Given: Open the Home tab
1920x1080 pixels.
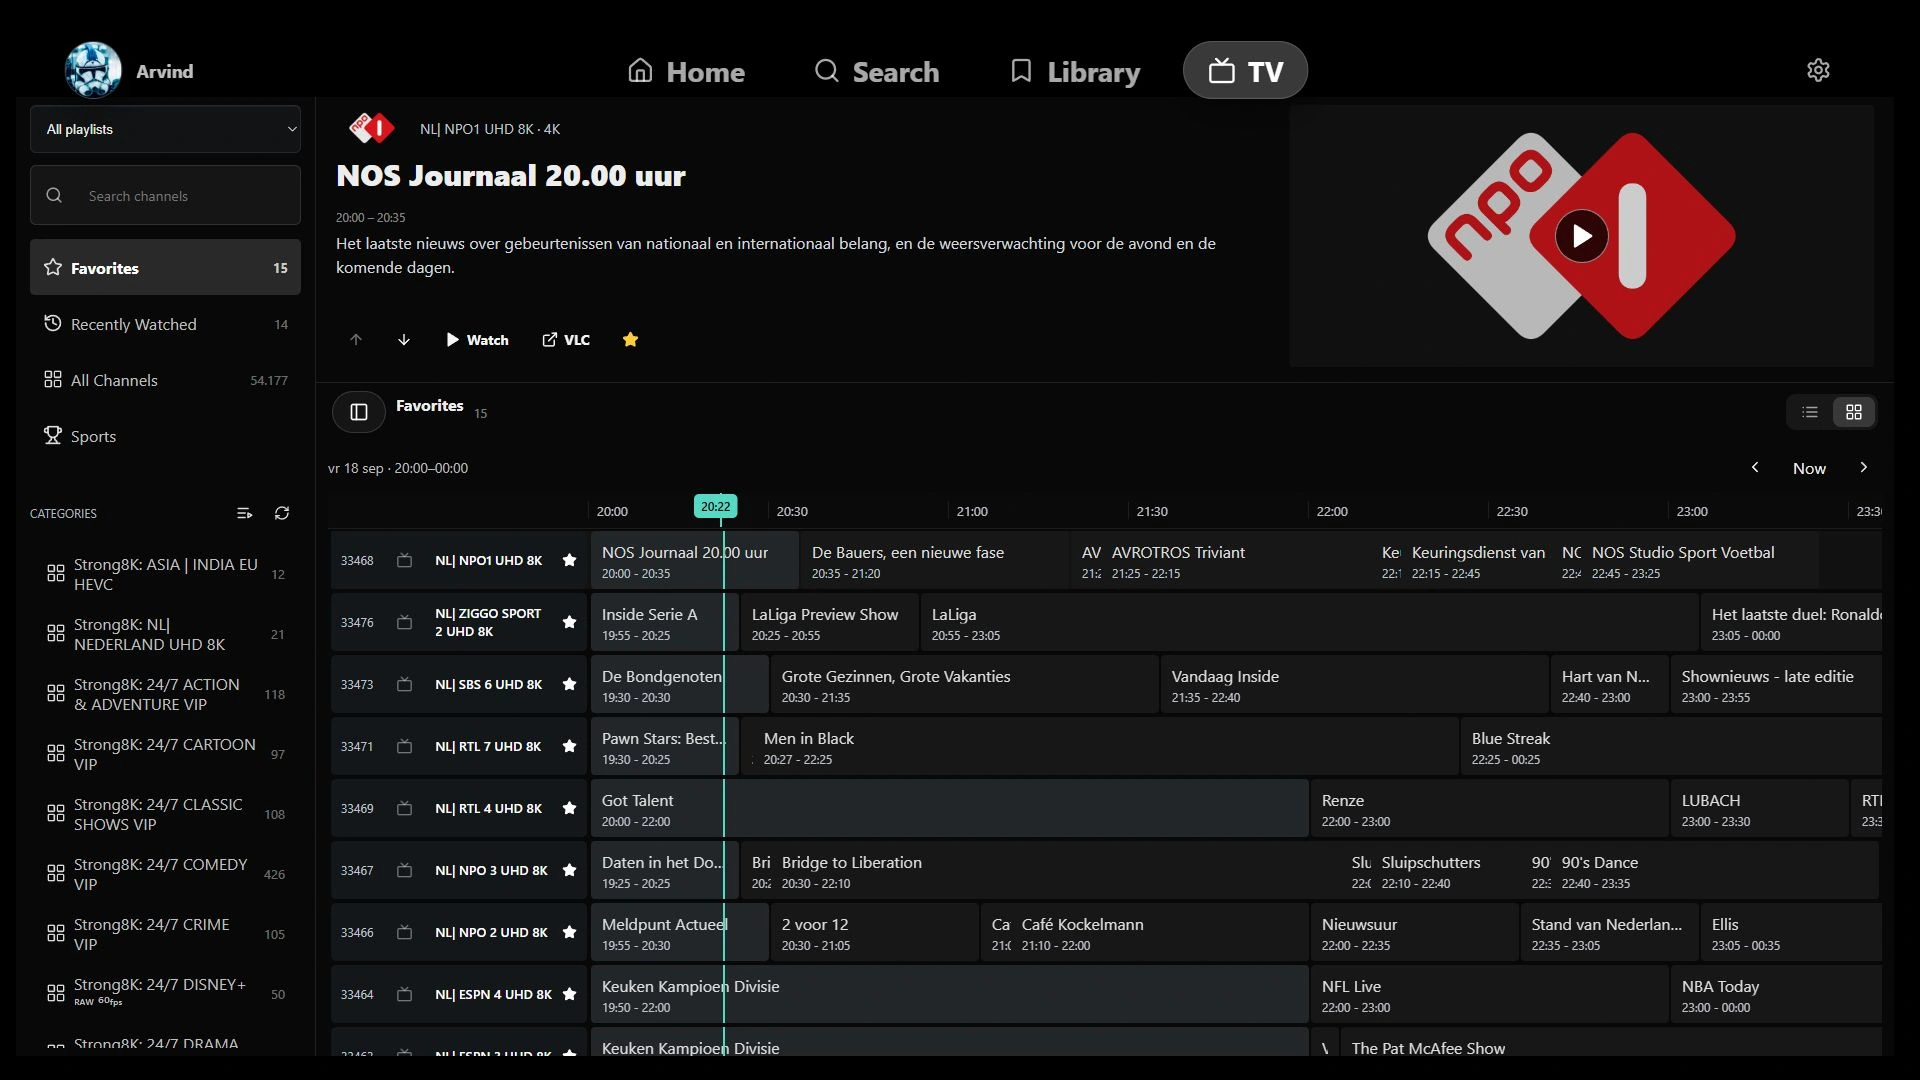Looking at the screenshot, I should click(686, 71).
